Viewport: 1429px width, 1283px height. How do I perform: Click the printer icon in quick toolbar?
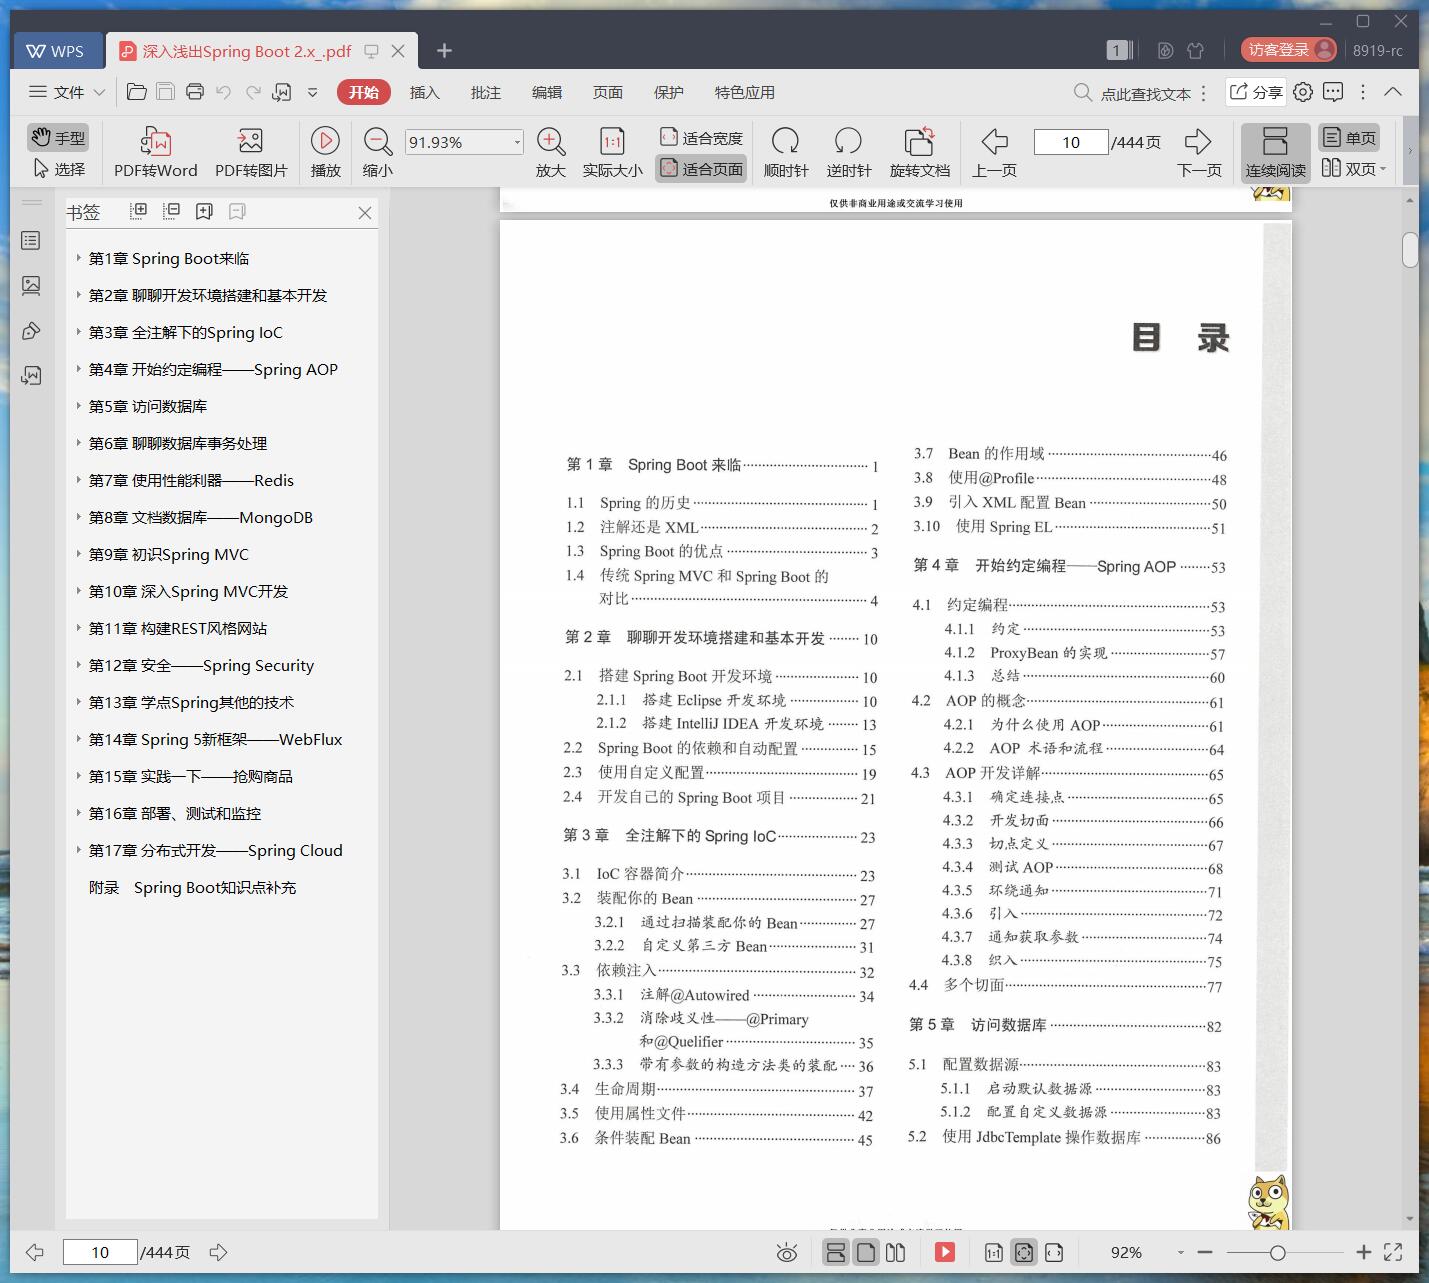pyautogui.click(x=195, y=92)
